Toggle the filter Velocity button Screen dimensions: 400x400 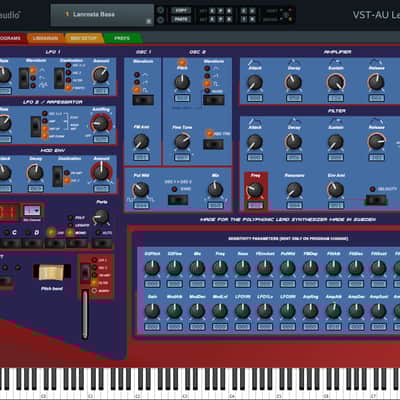(376, 200)
